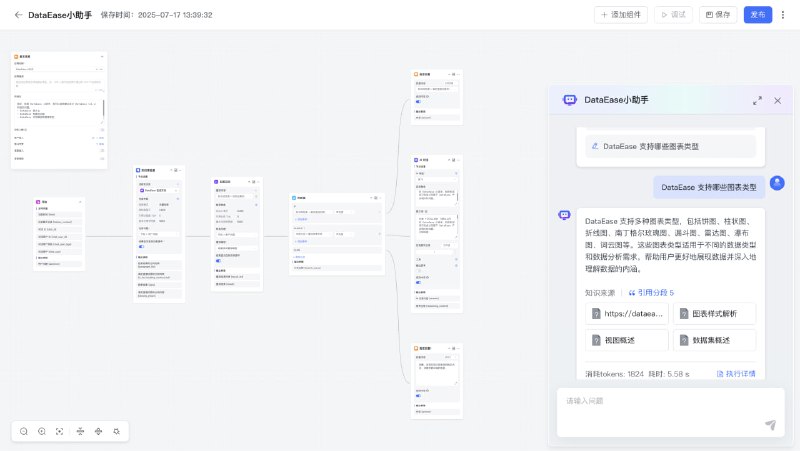Toggle the switch in the bottom reply node
The height and width of the screenshot is (451, 800).
[419, 398]
